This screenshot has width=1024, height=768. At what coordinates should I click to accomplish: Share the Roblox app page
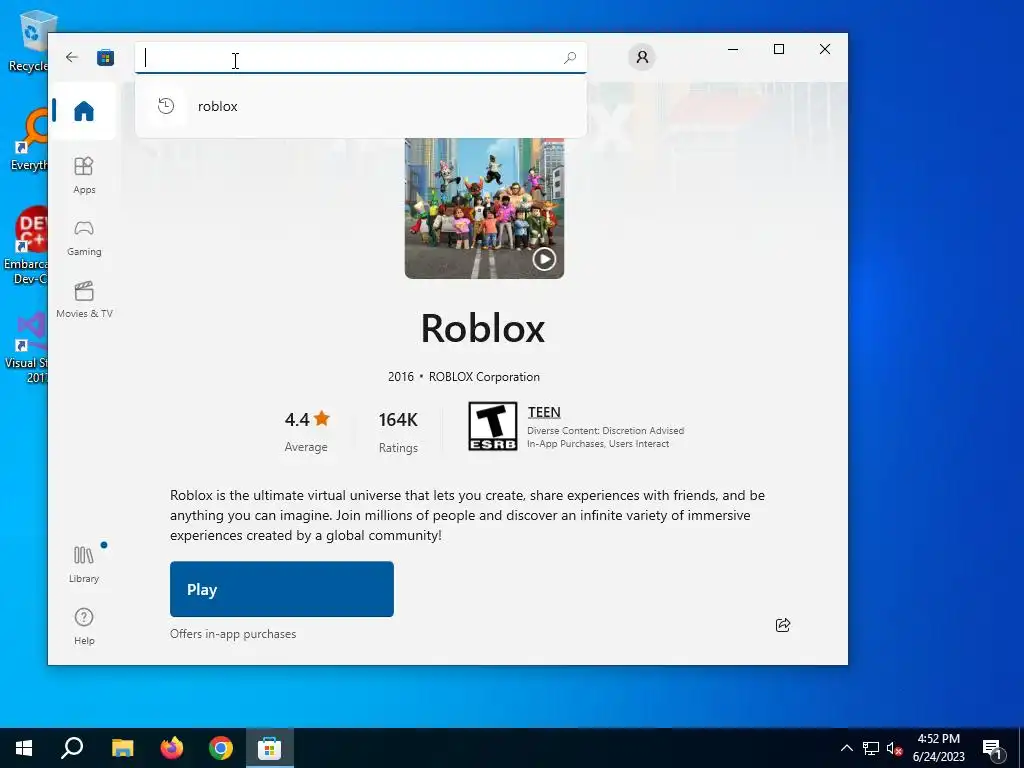(782, 625)
